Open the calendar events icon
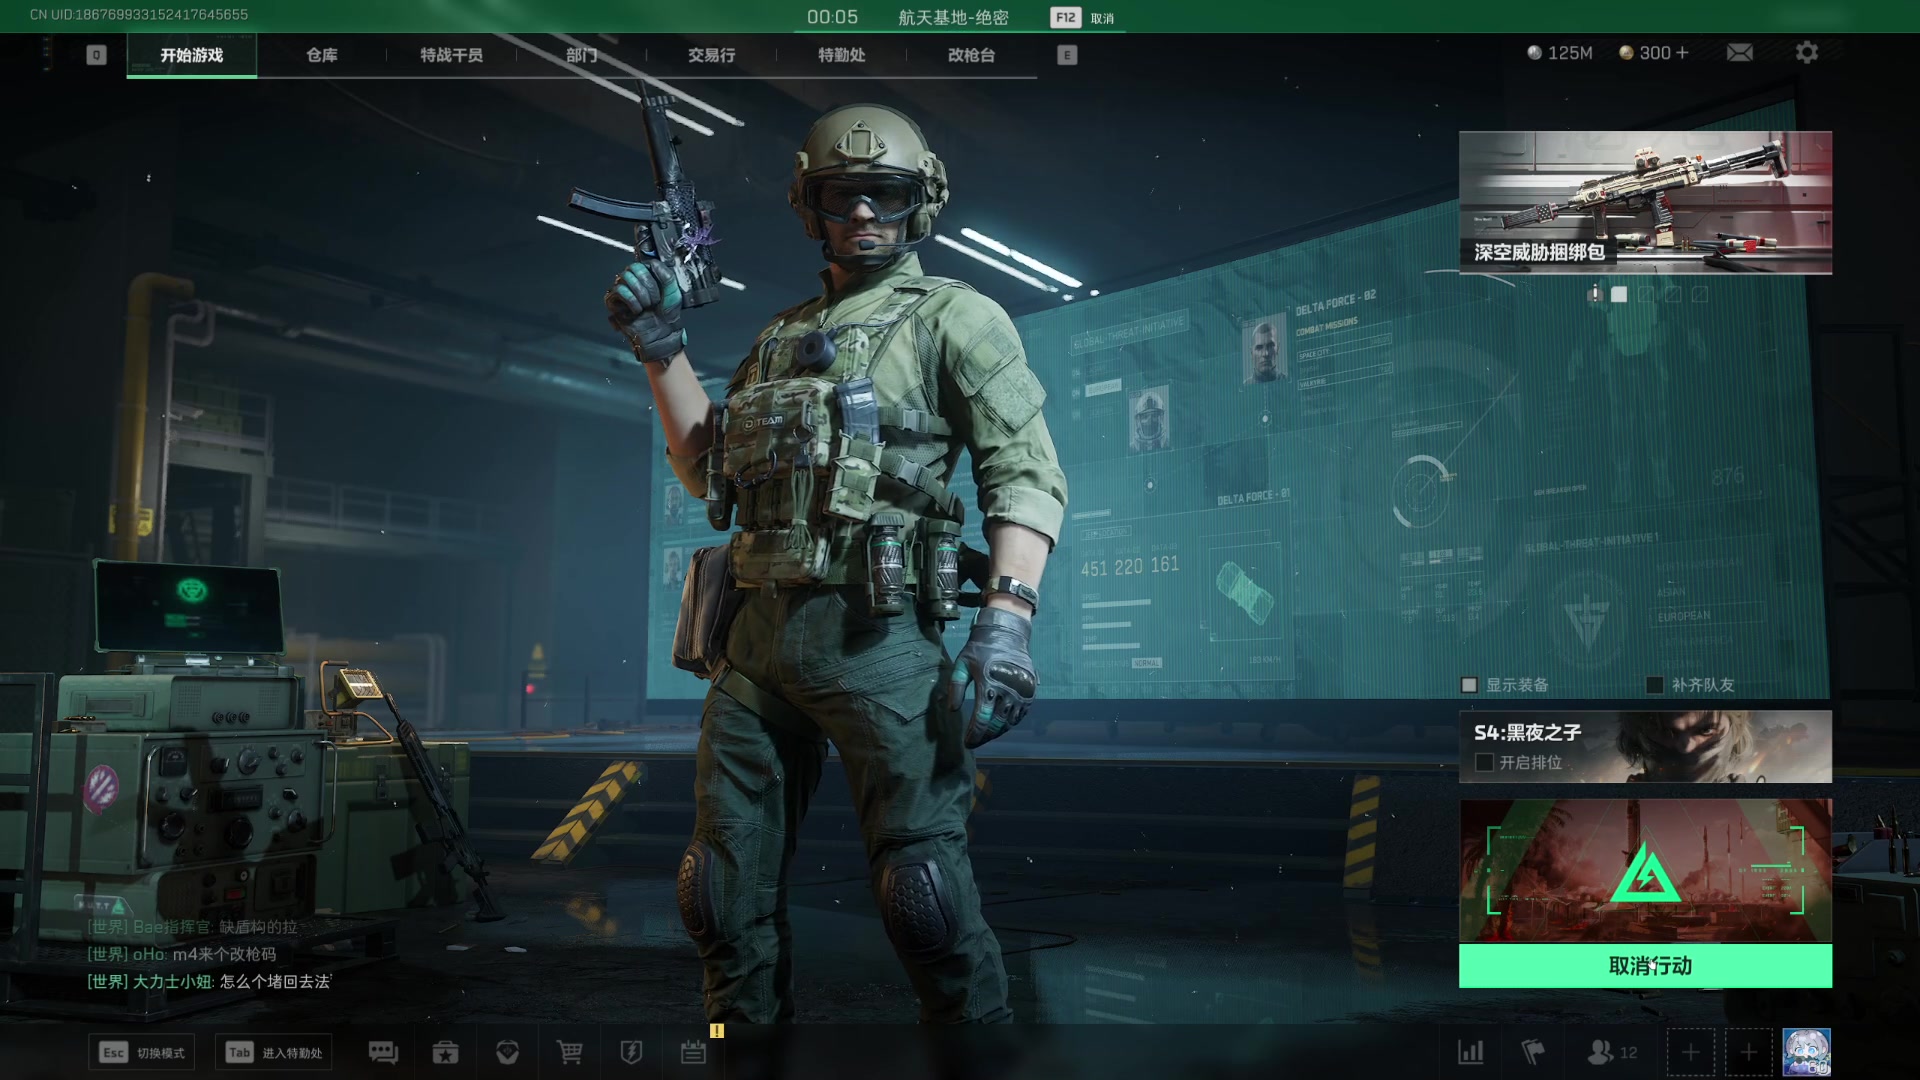This screenshot has height=1080, width=1920. pyautogui.click(x=693, y=1052)
